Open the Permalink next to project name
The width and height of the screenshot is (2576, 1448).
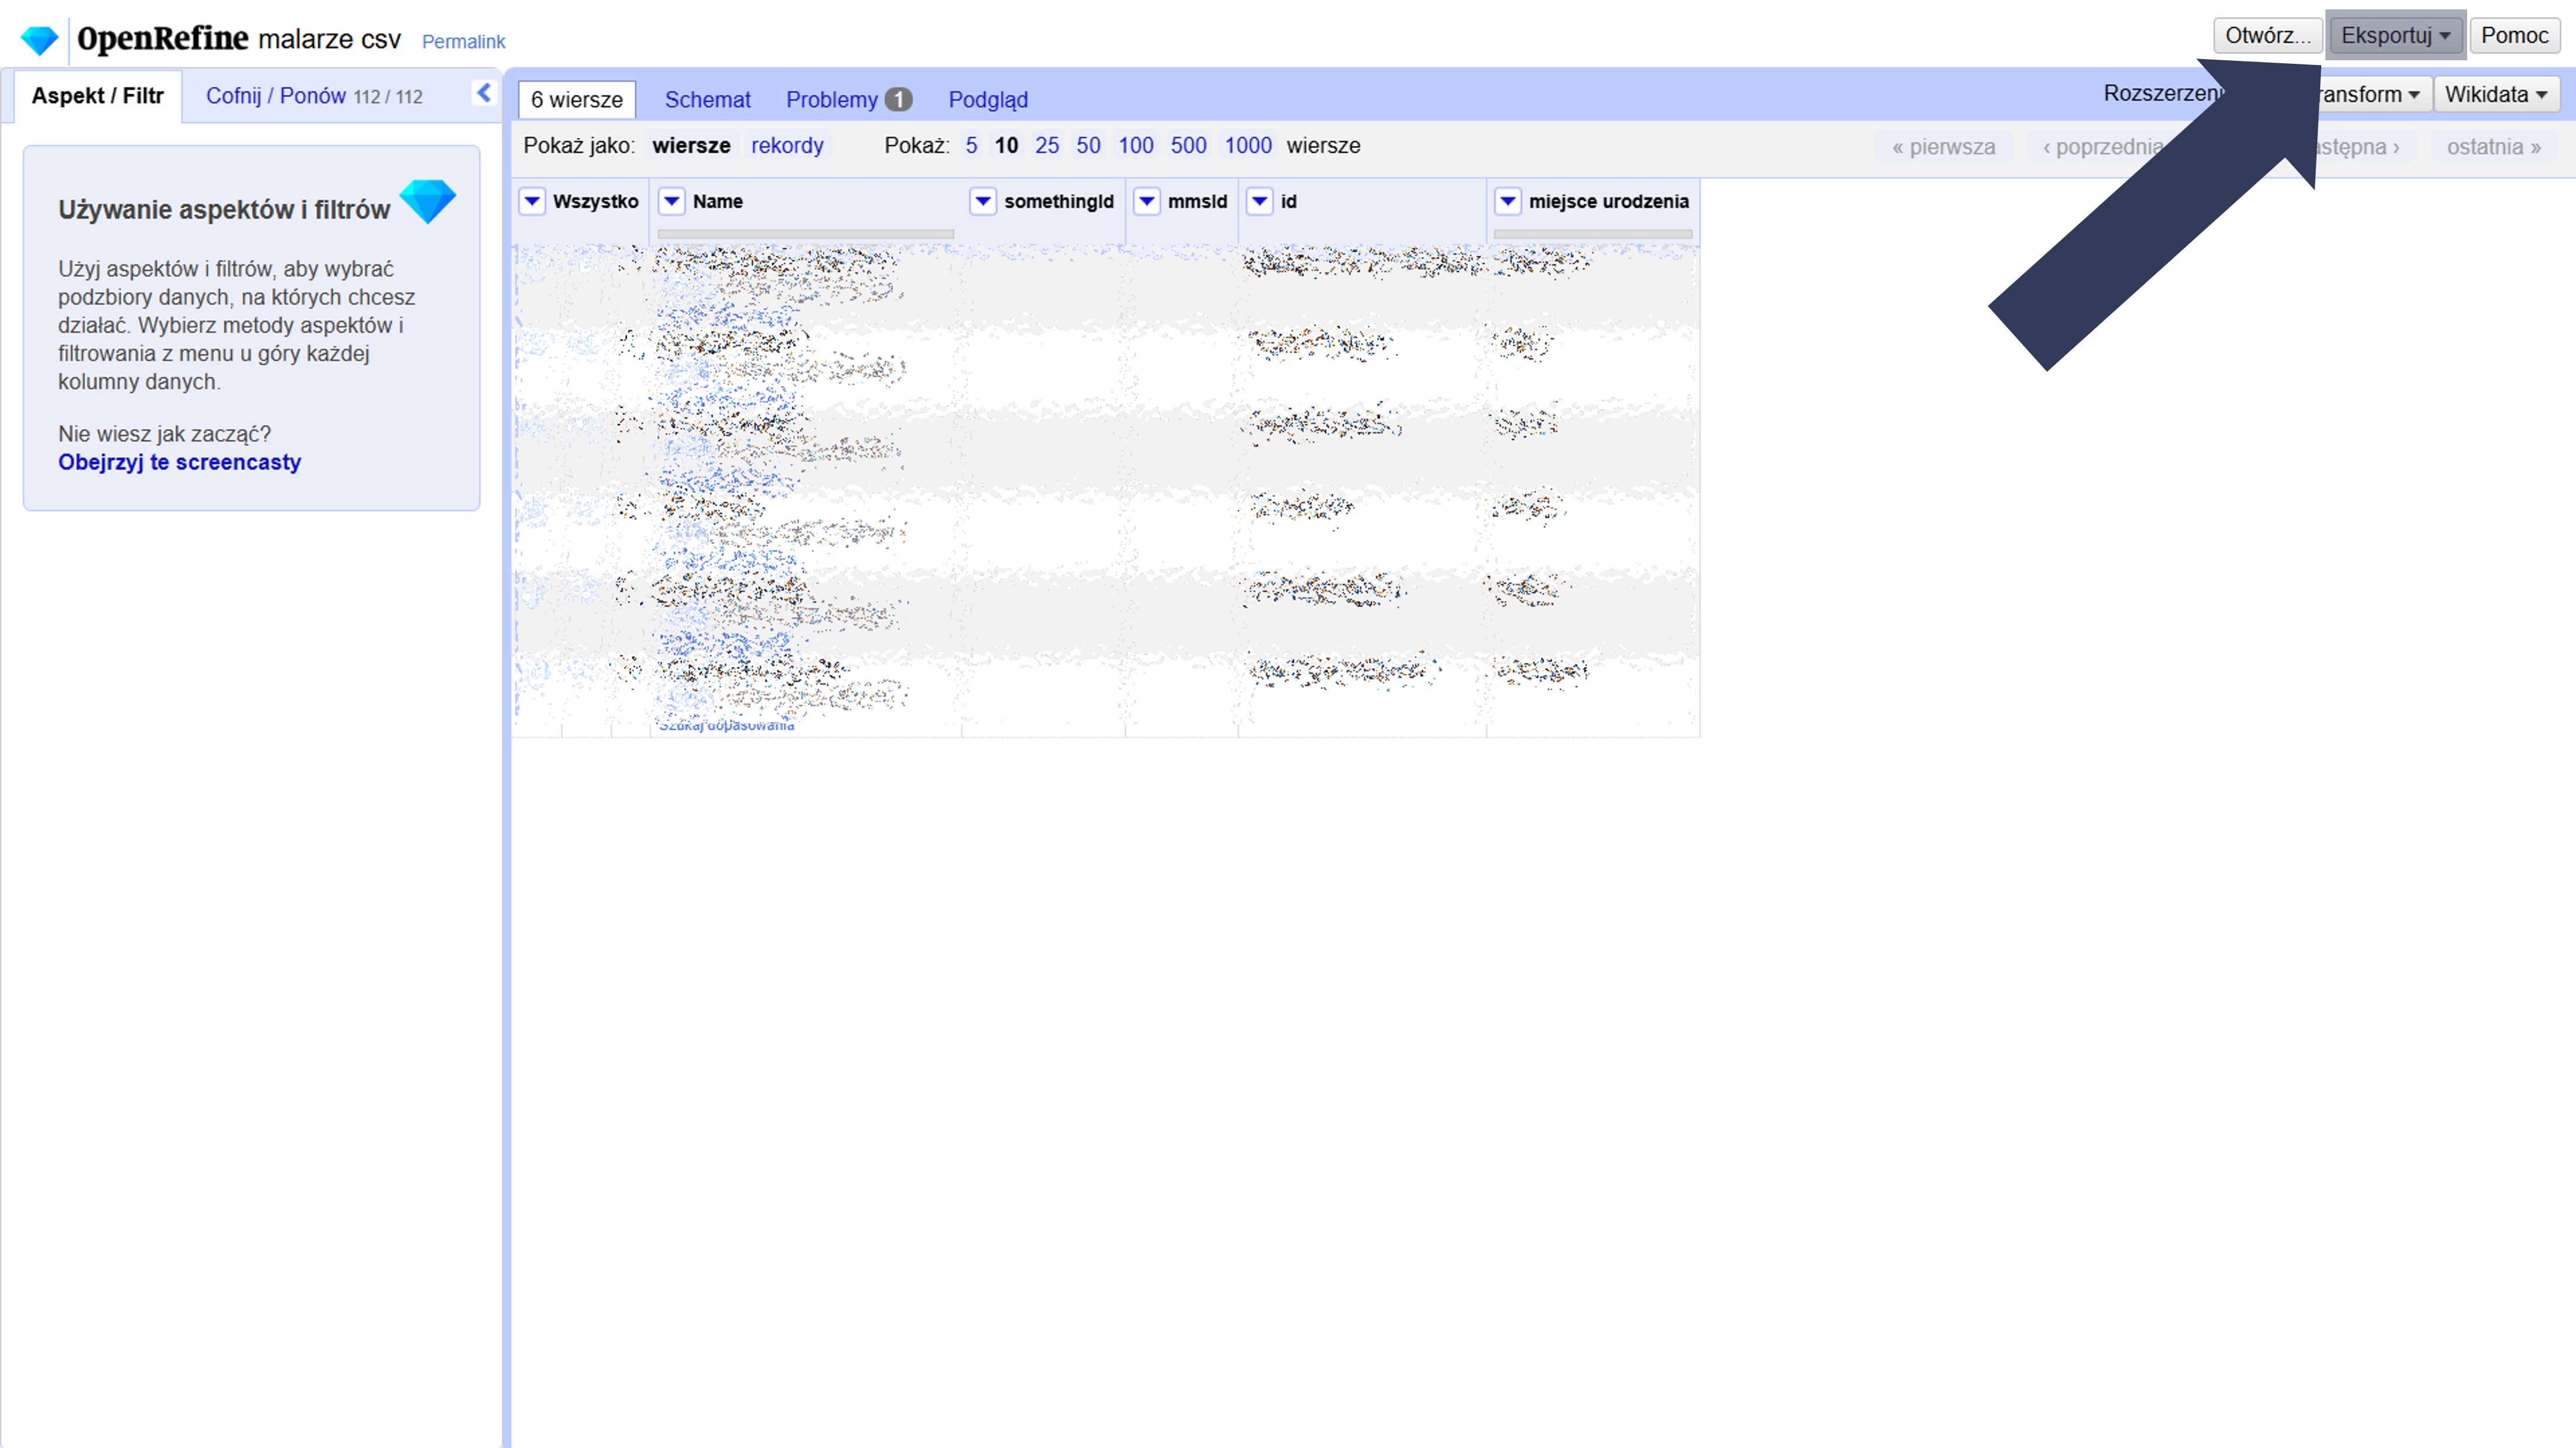(x=463, y=42)
